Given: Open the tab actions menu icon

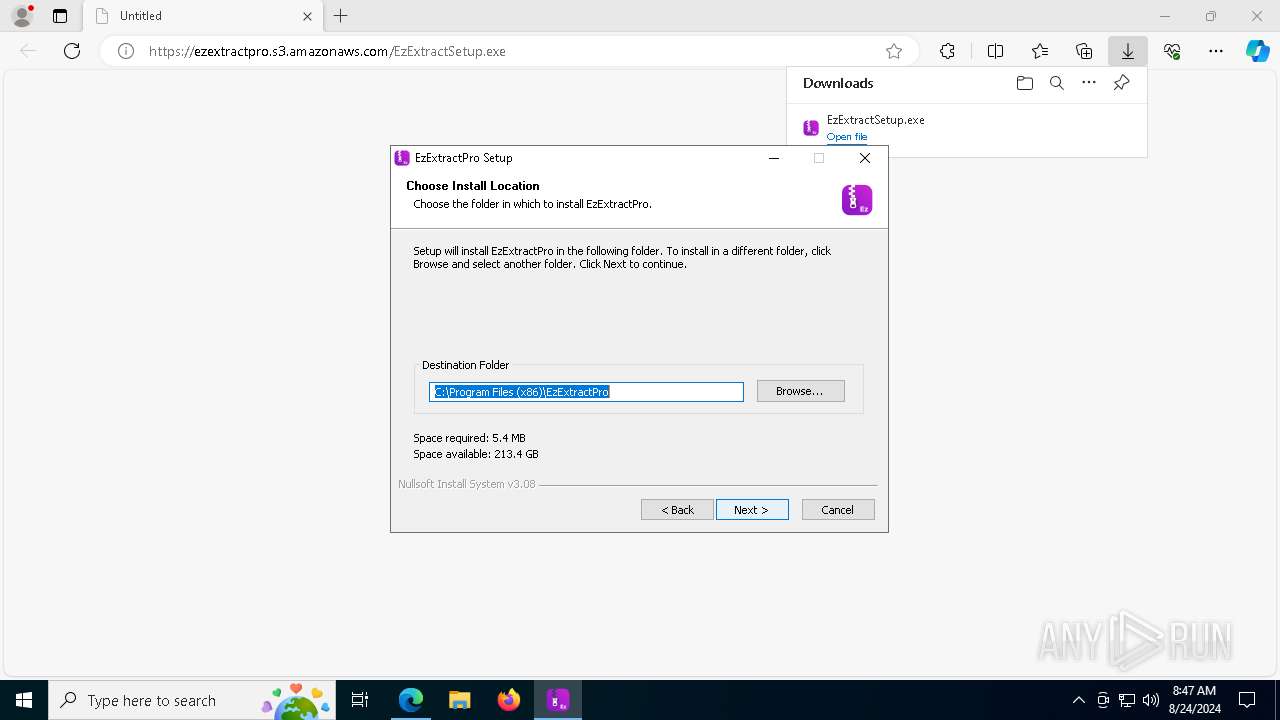Looking at the screenshot, I should 60,16.
